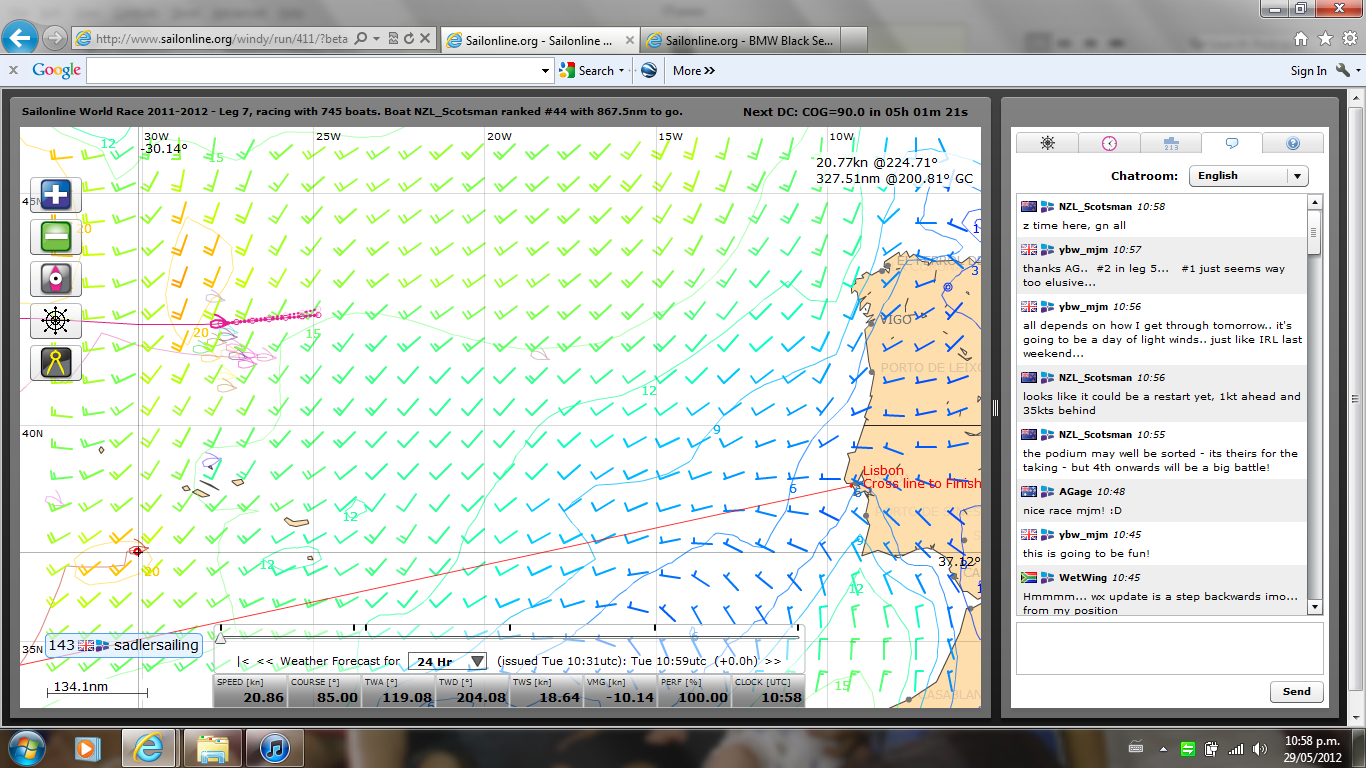Click the SPEED readout cell
Viewport: 1366px width, 768px height.
(x=250, y=690)
